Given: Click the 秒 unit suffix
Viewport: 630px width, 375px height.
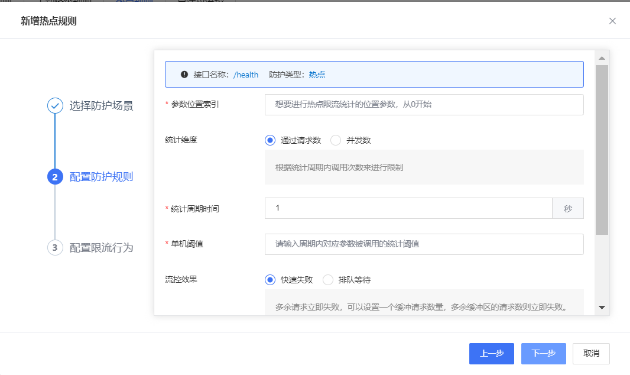Looking at the screenshot, I should (x=568, y=208).
